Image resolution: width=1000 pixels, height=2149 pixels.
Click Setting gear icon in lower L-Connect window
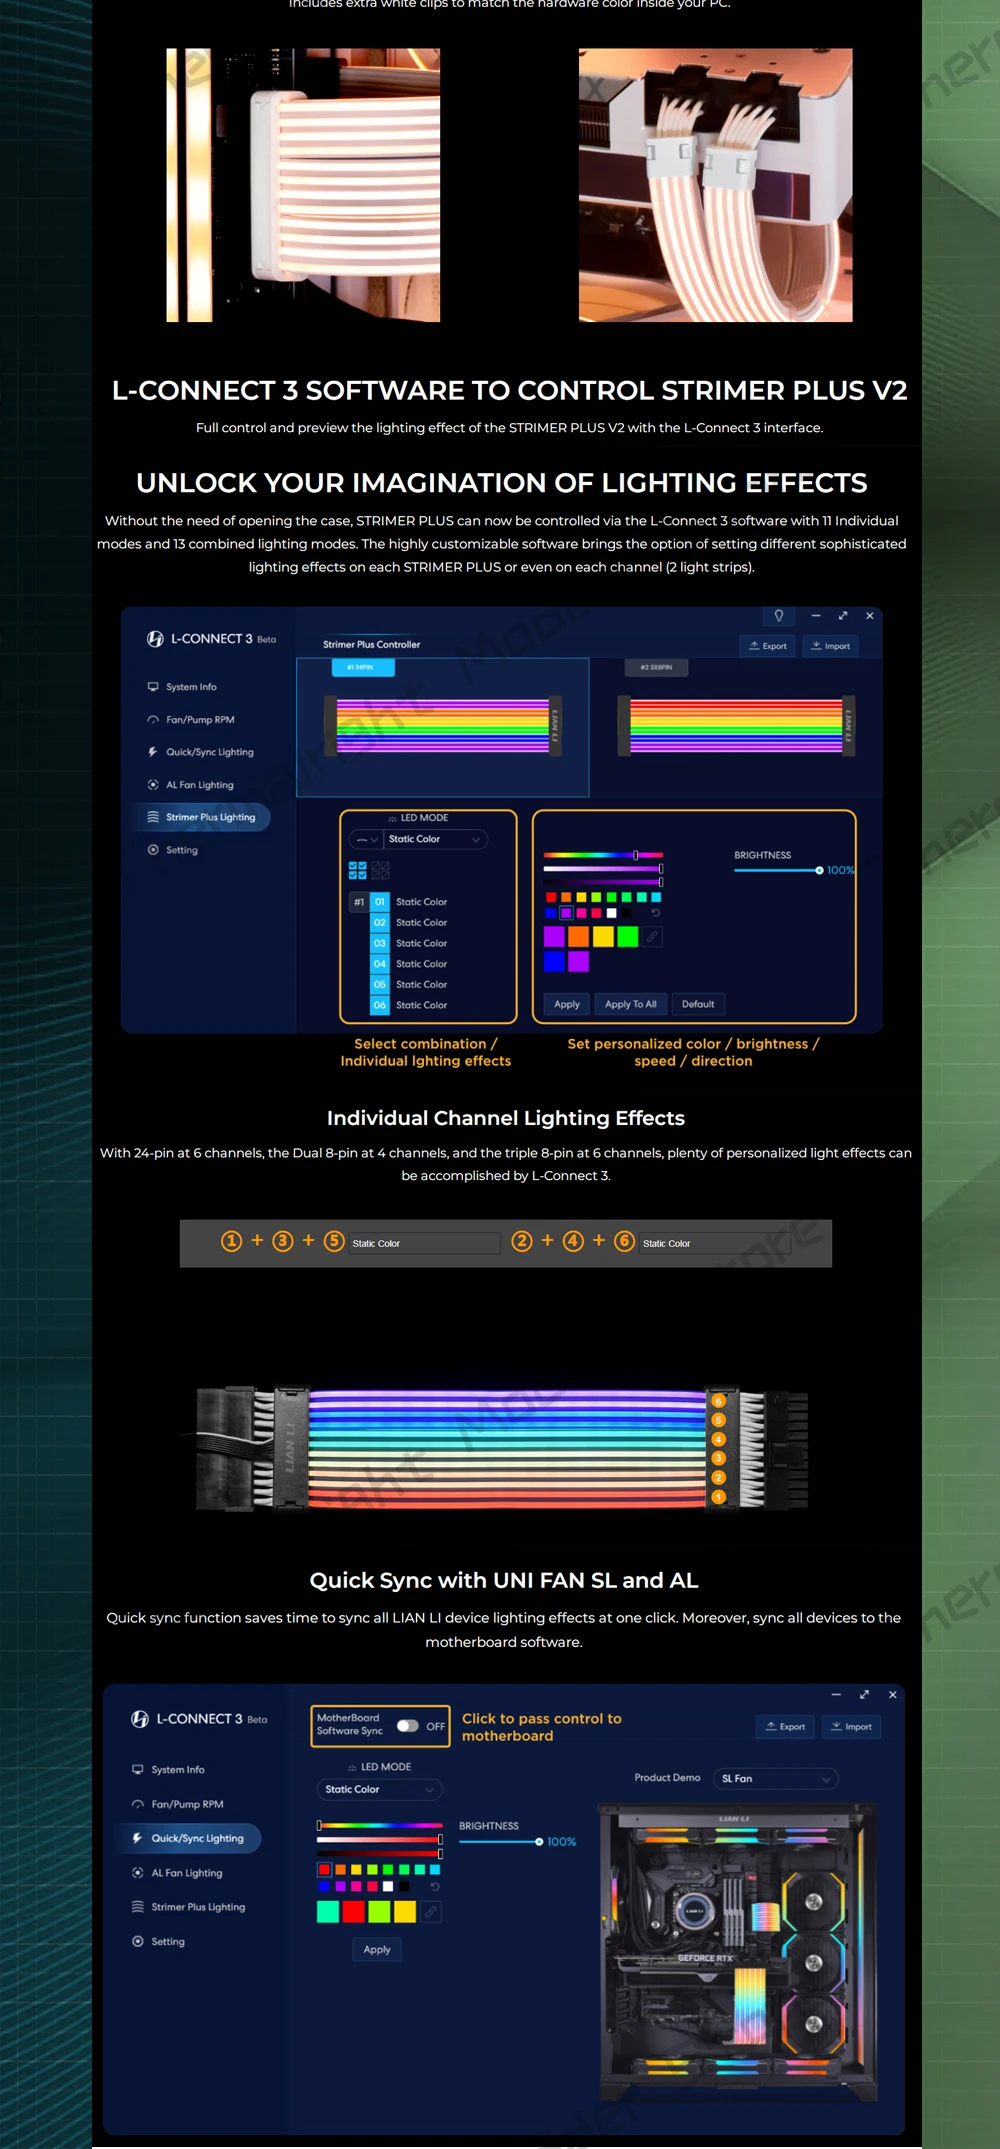(x=138, y=1941)
